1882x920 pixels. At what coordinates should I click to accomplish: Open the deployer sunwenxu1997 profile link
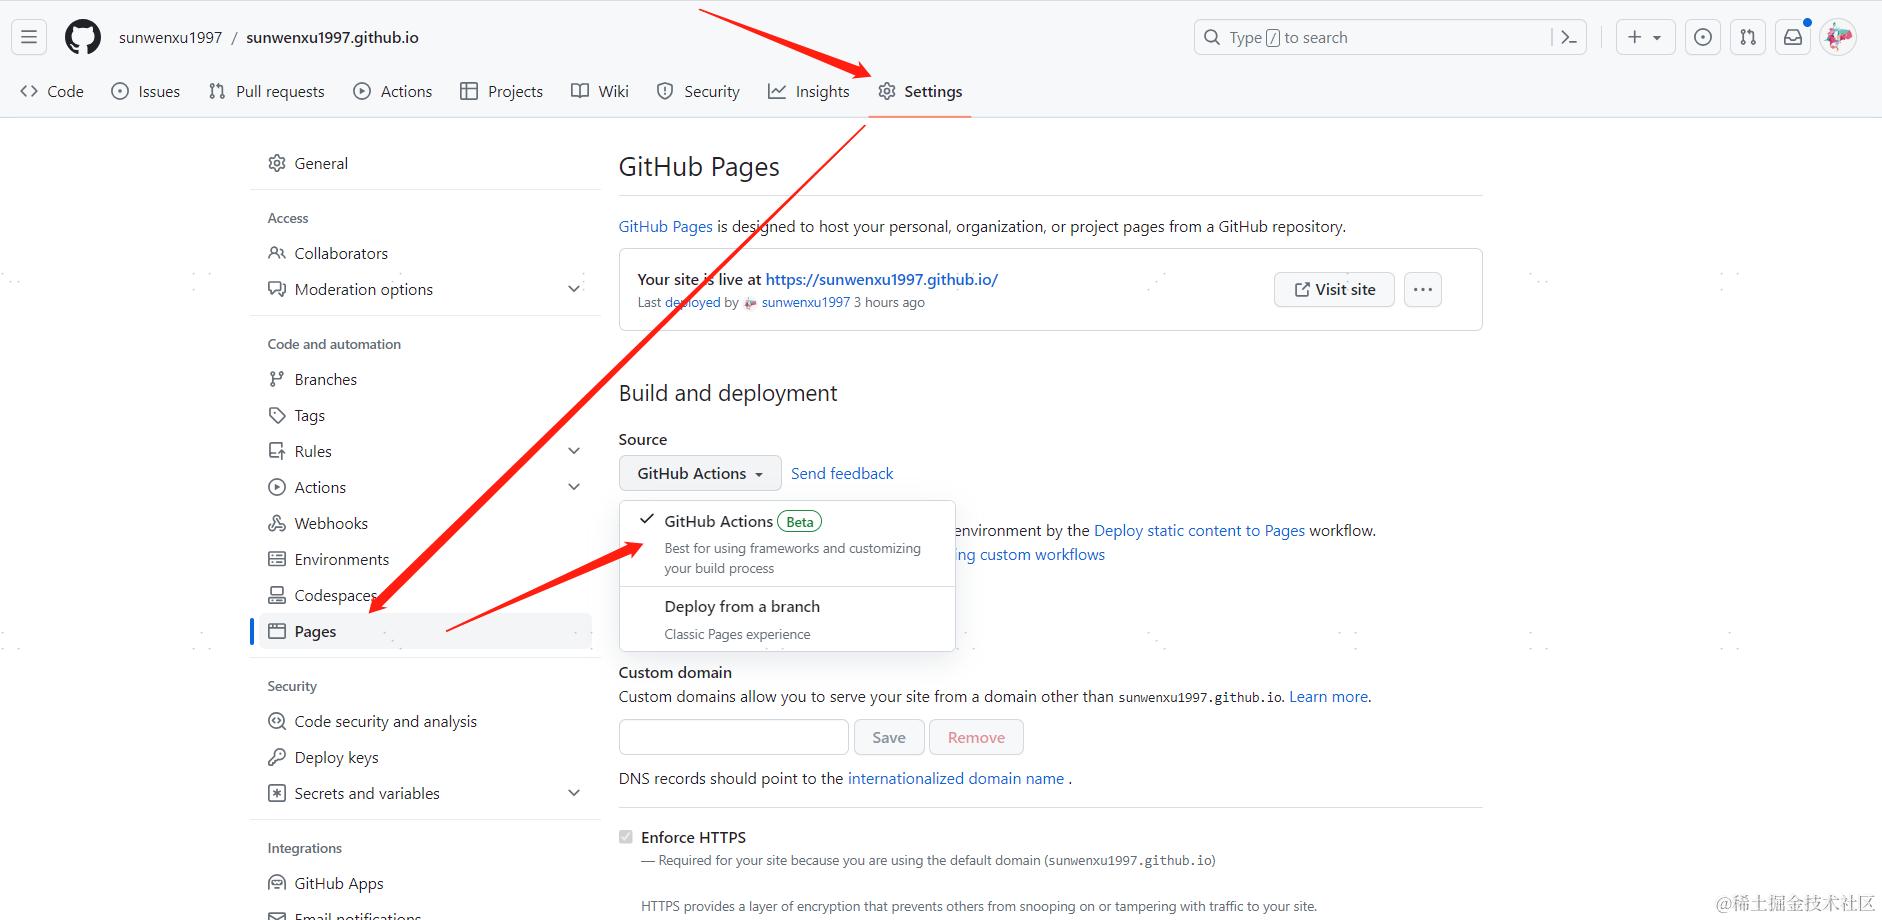pyautogui.click(x=806, y=302)
